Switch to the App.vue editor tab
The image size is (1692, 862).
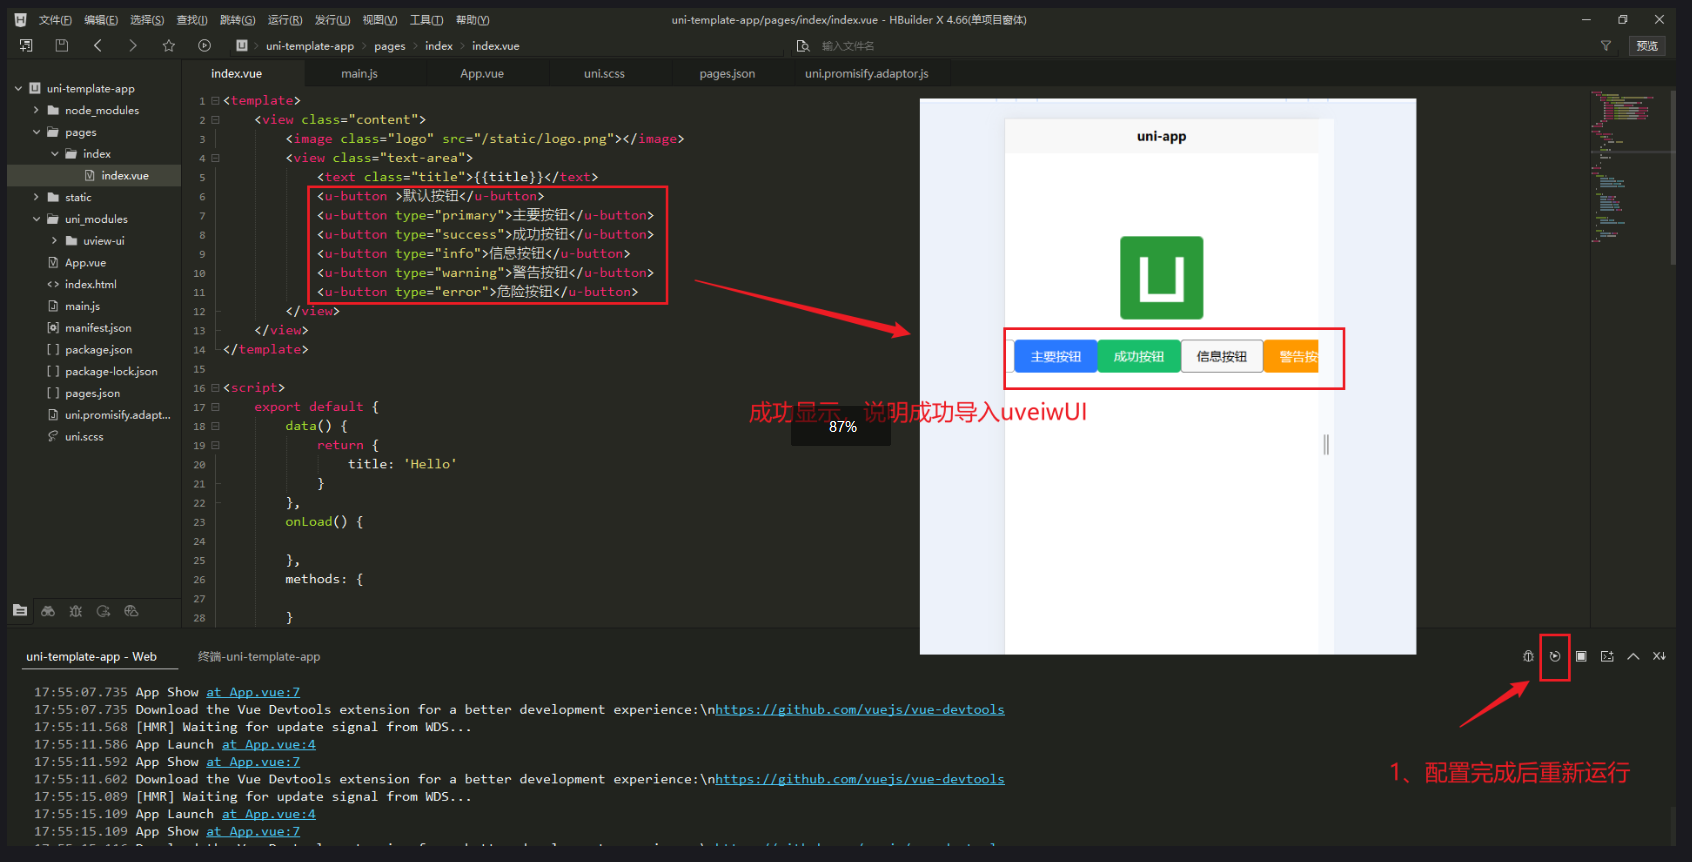pyautogui.click(x=482, y=74)
